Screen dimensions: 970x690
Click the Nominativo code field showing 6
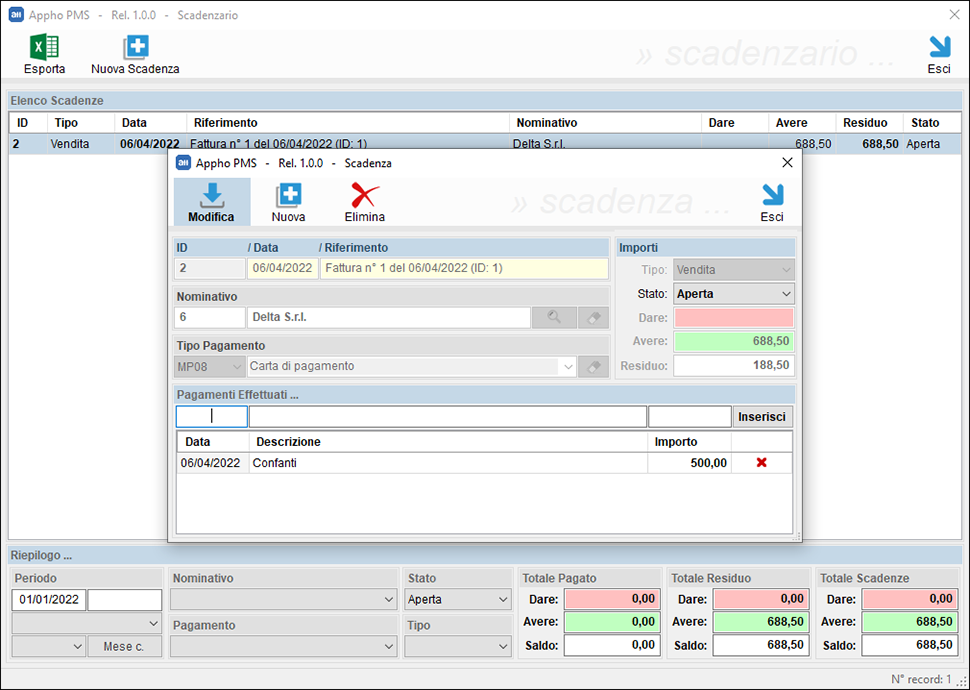[x=210, y=317]
